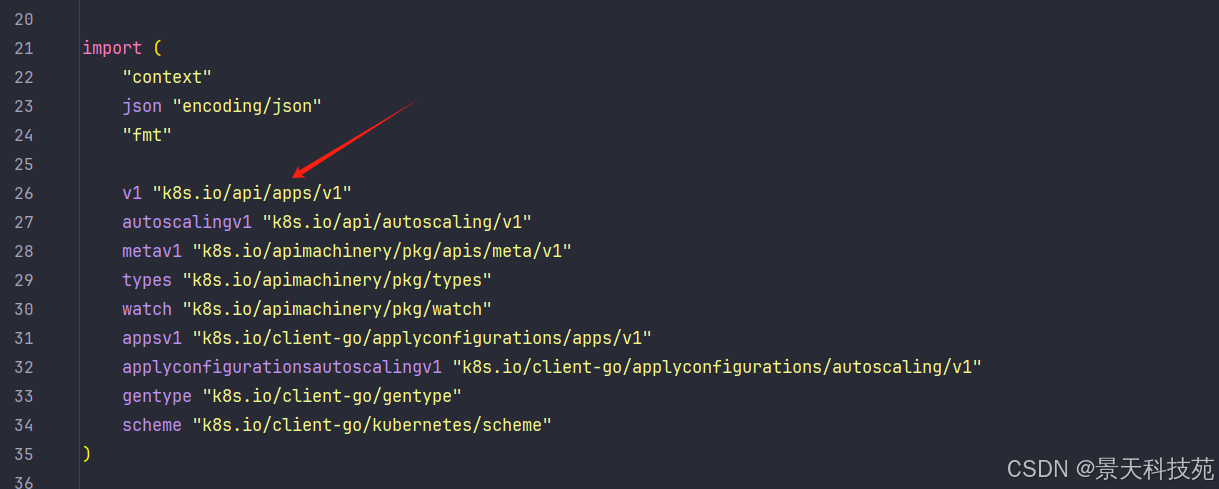1219x489 pixels.
Task: Click the "context" import string
Action: point(167,77)
